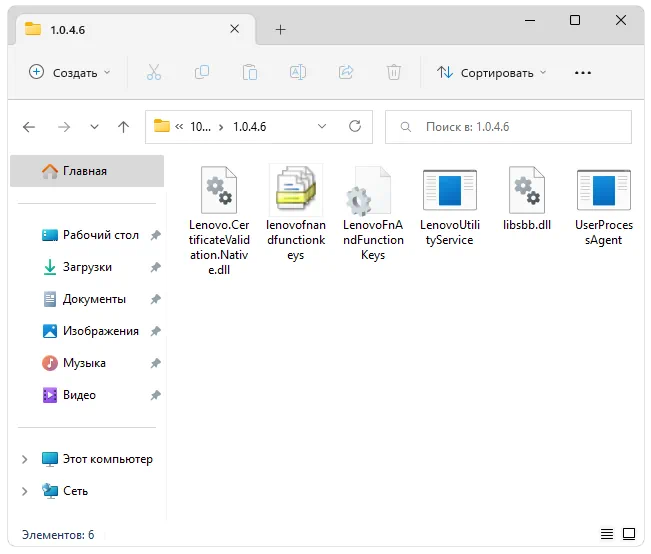
Task: Maximize the Explorer window
Action: 575,20
